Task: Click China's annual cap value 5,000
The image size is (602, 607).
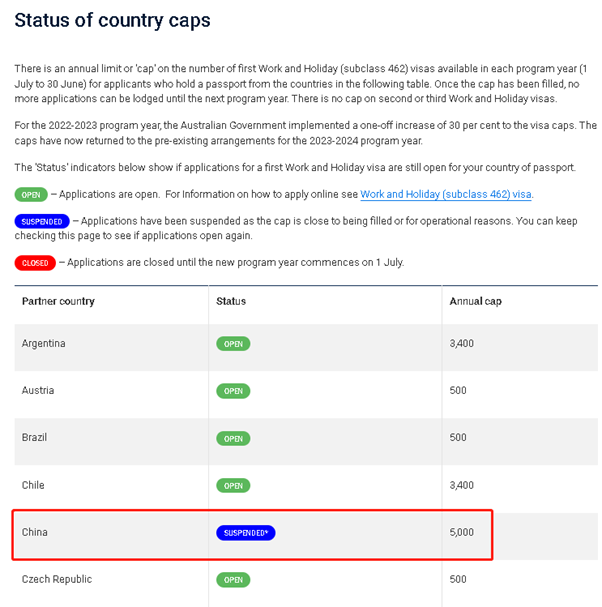Action: 461,532
